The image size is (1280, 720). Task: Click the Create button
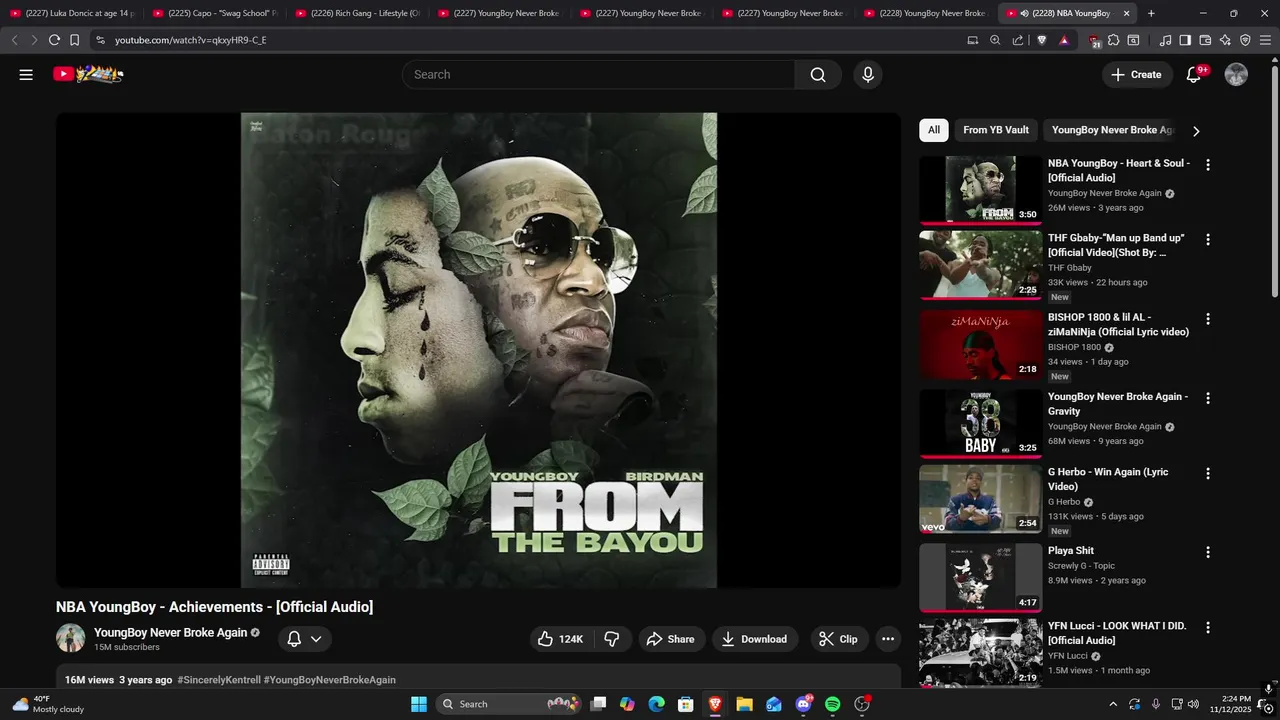(1137, 75)
